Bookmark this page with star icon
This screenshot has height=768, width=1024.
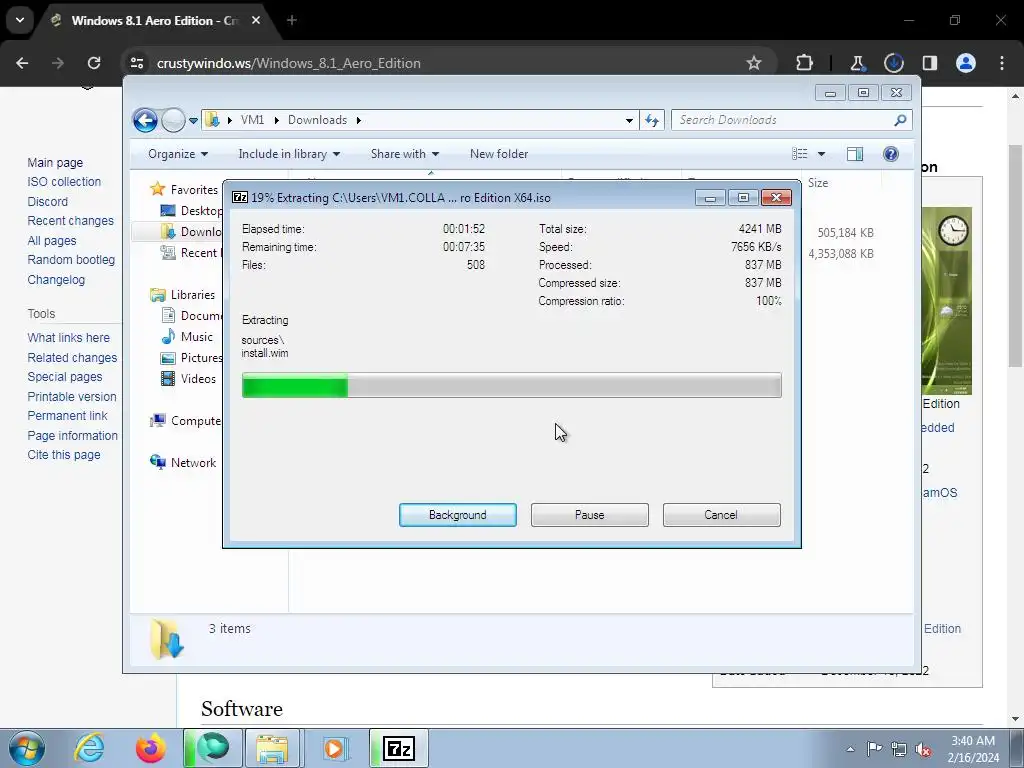click(x=754, y=63)
